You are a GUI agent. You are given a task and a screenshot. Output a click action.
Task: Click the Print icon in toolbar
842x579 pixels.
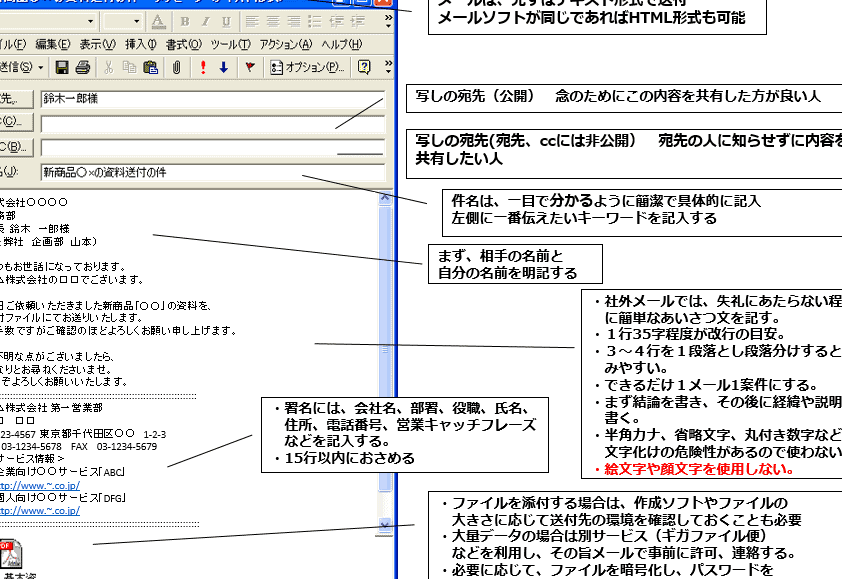(x=83, y=67)
